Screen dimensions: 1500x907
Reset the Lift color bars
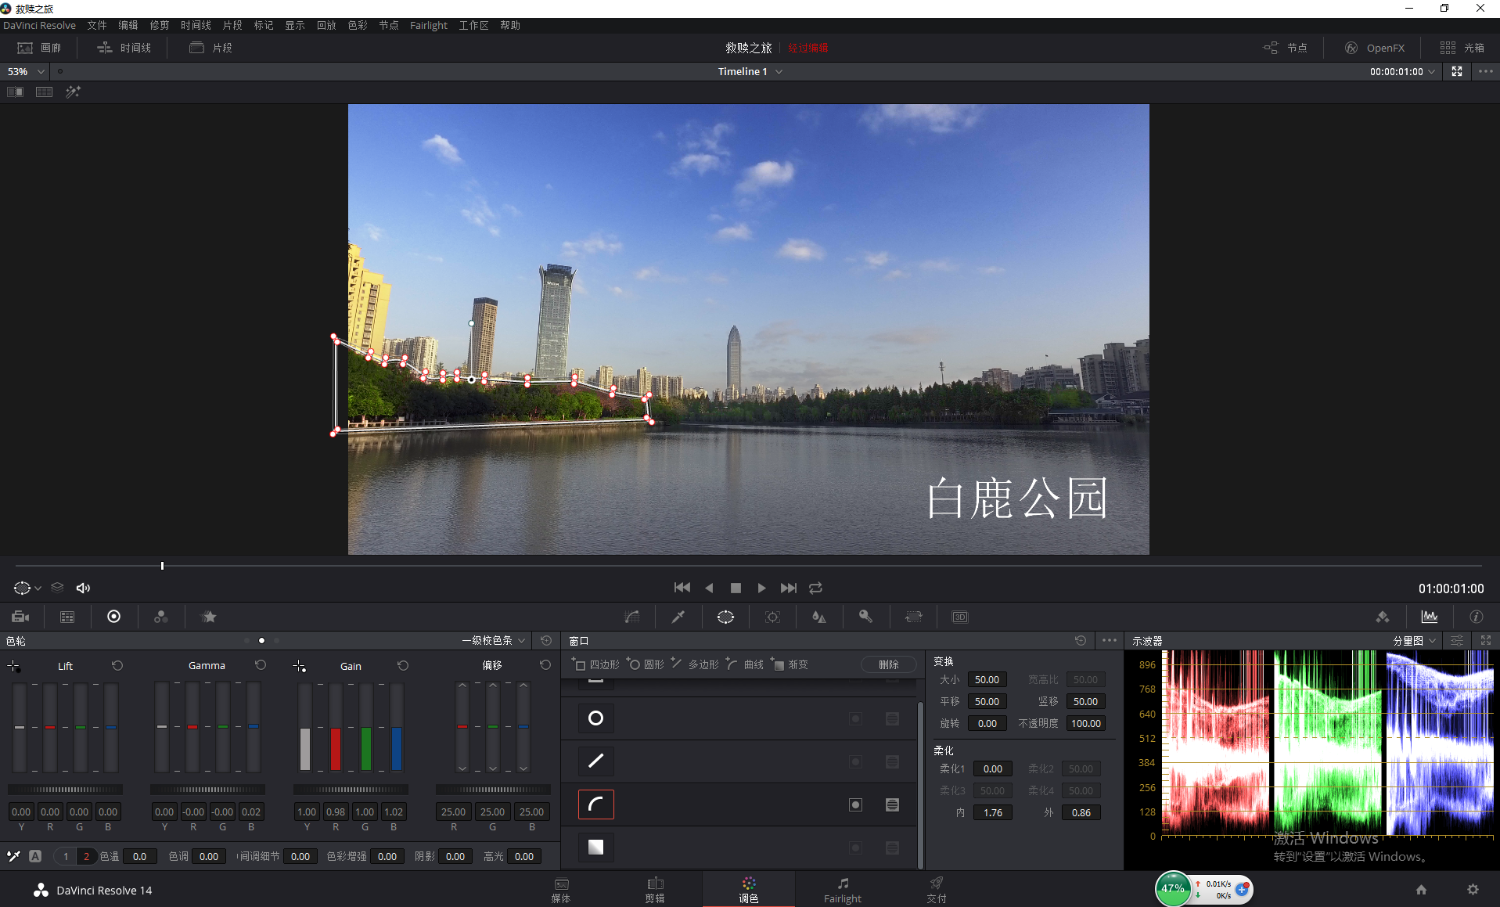[117, 665]
